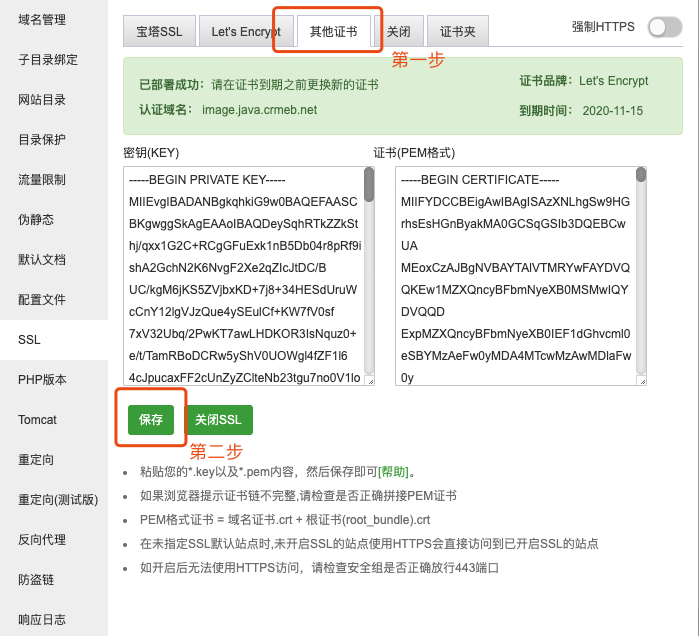Viewport: 699px width, 636px height.
Task: Click the 关闭 tab
Action: pos(399,31)
